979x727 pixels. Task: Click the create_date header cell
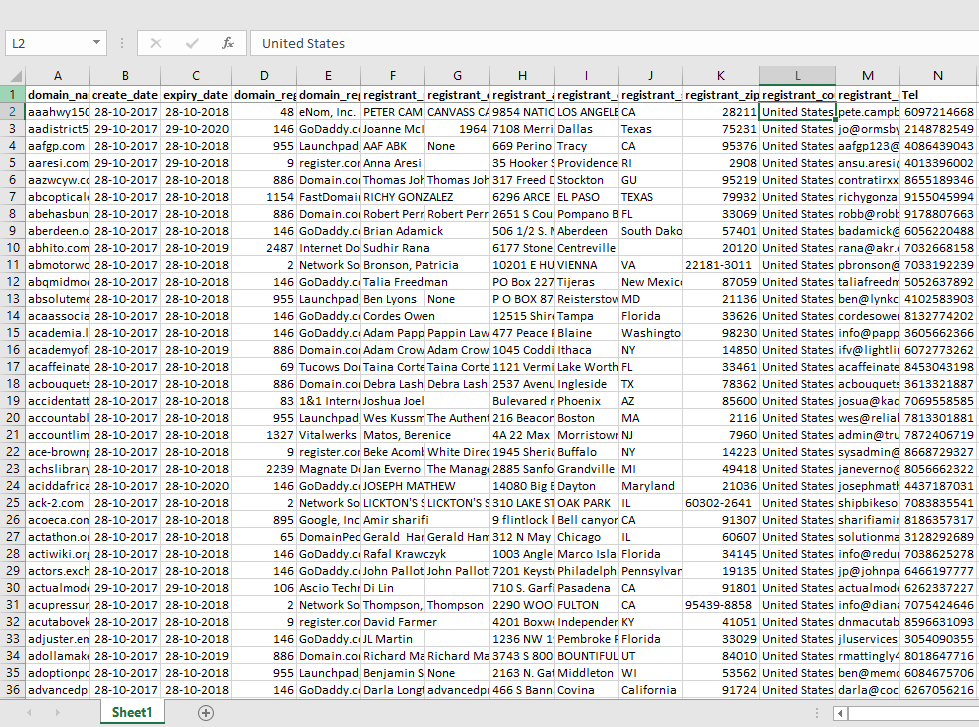(x=125, y=95)
